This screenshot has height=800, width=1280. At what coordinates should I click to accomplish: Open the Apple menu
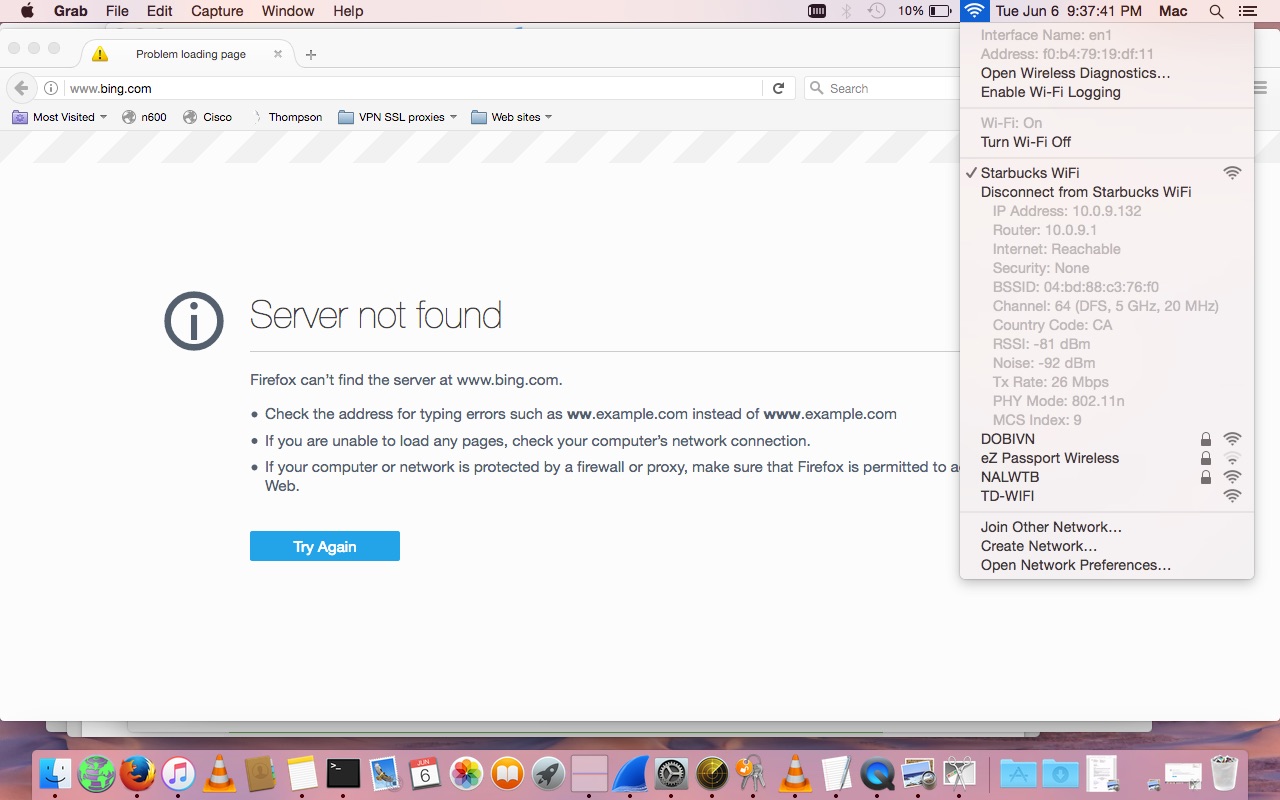pyautogui.click(x=27, y=11)
